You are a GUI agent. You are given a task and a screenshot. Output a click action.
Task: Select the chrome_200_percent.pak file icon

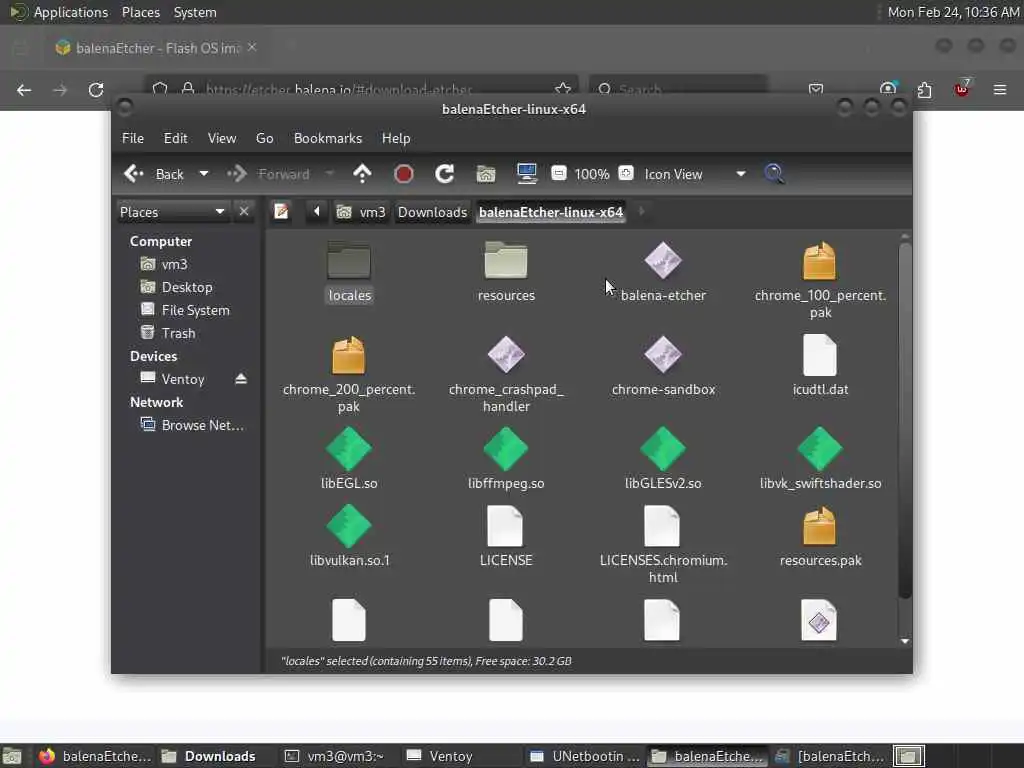349,355
